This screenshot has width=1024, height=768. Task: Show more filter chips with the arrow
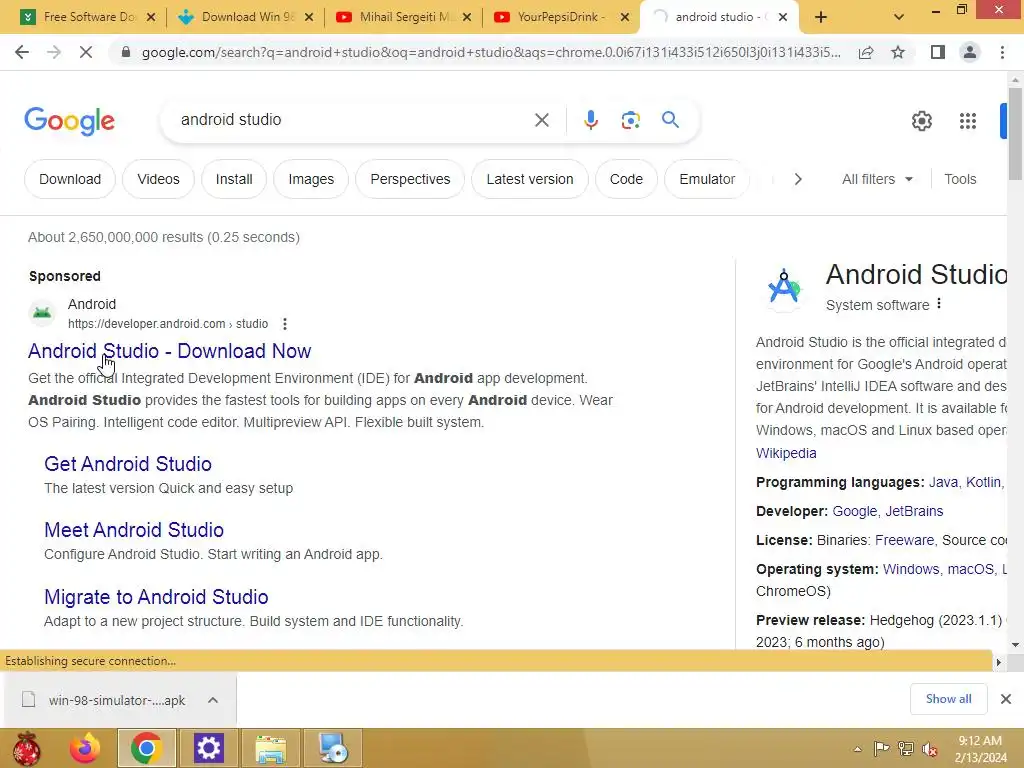[x=797, y=179]
